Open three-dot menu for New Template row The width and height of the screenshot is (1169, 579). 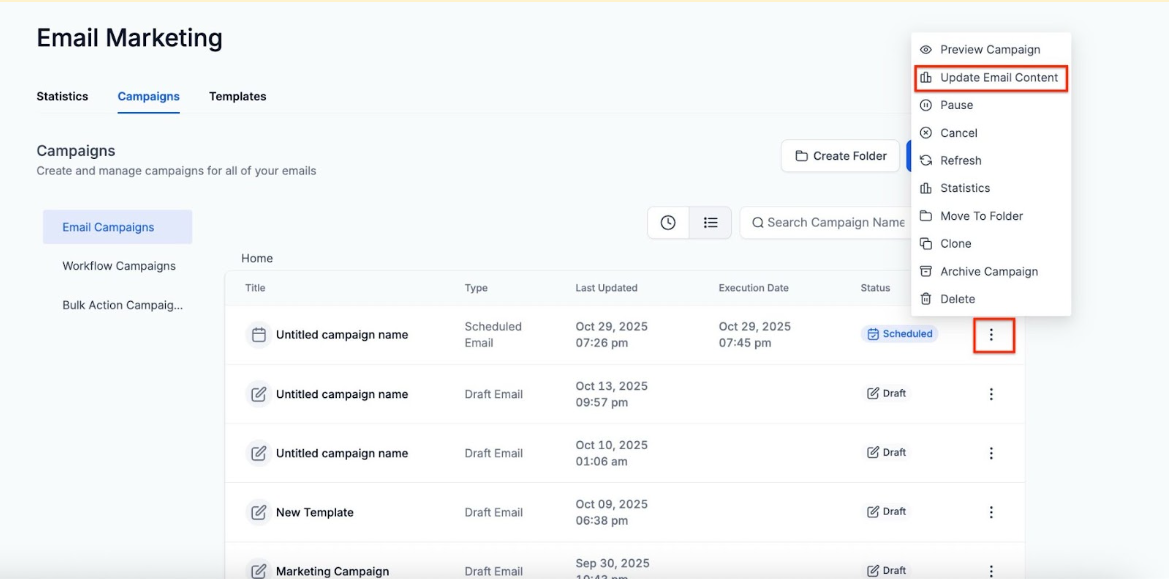click(991, 512)
